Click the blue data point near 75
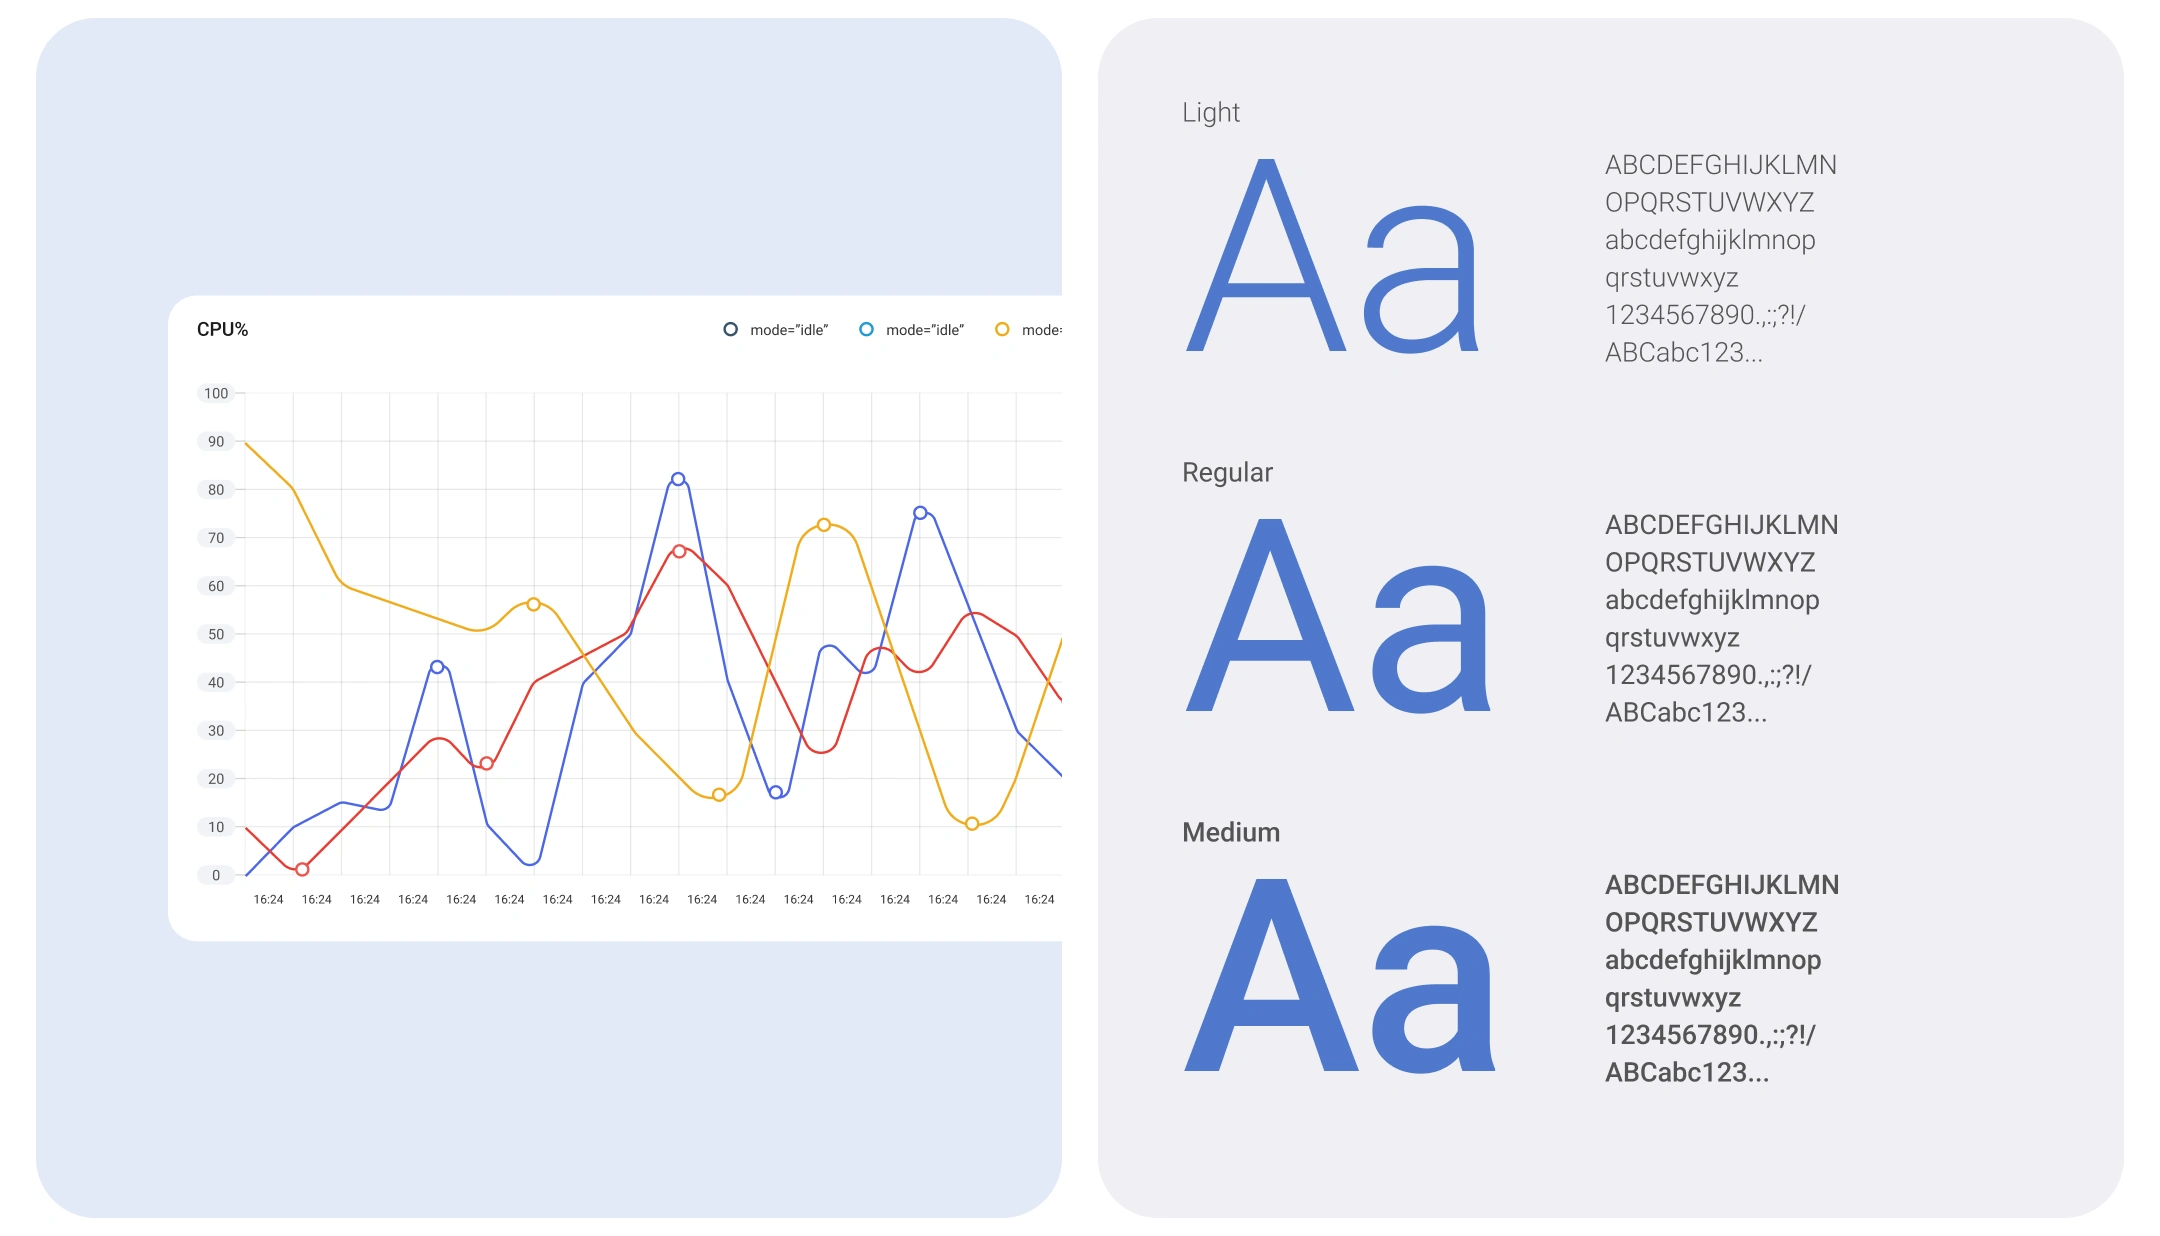 pos(920,513)
